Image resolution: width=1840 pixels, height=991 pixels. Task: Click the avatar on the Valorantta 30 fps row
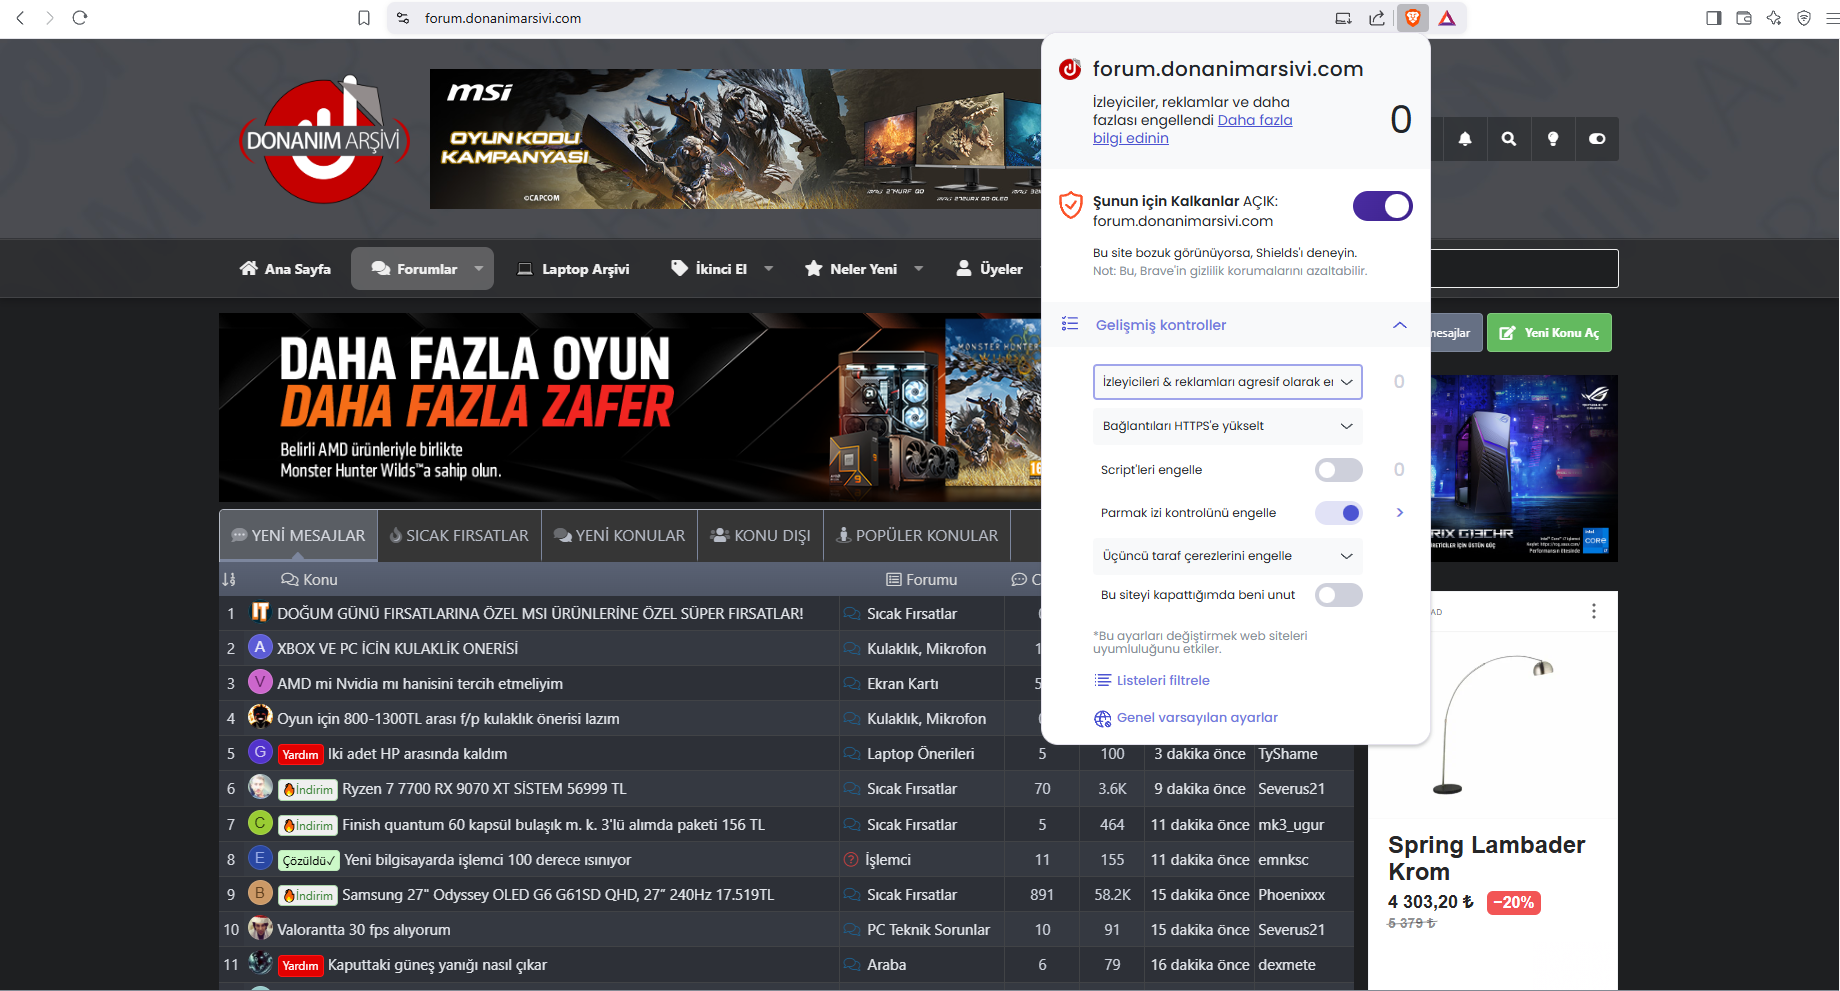click(260, 928)
